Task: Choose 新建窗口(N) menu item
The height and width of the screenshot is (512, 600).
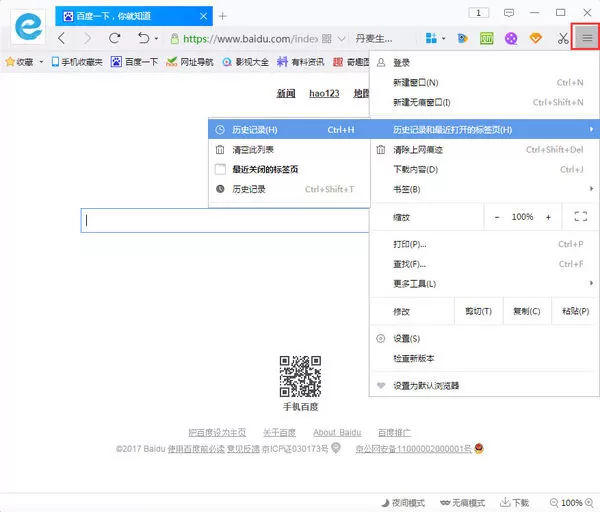Action: coord(484,82)
